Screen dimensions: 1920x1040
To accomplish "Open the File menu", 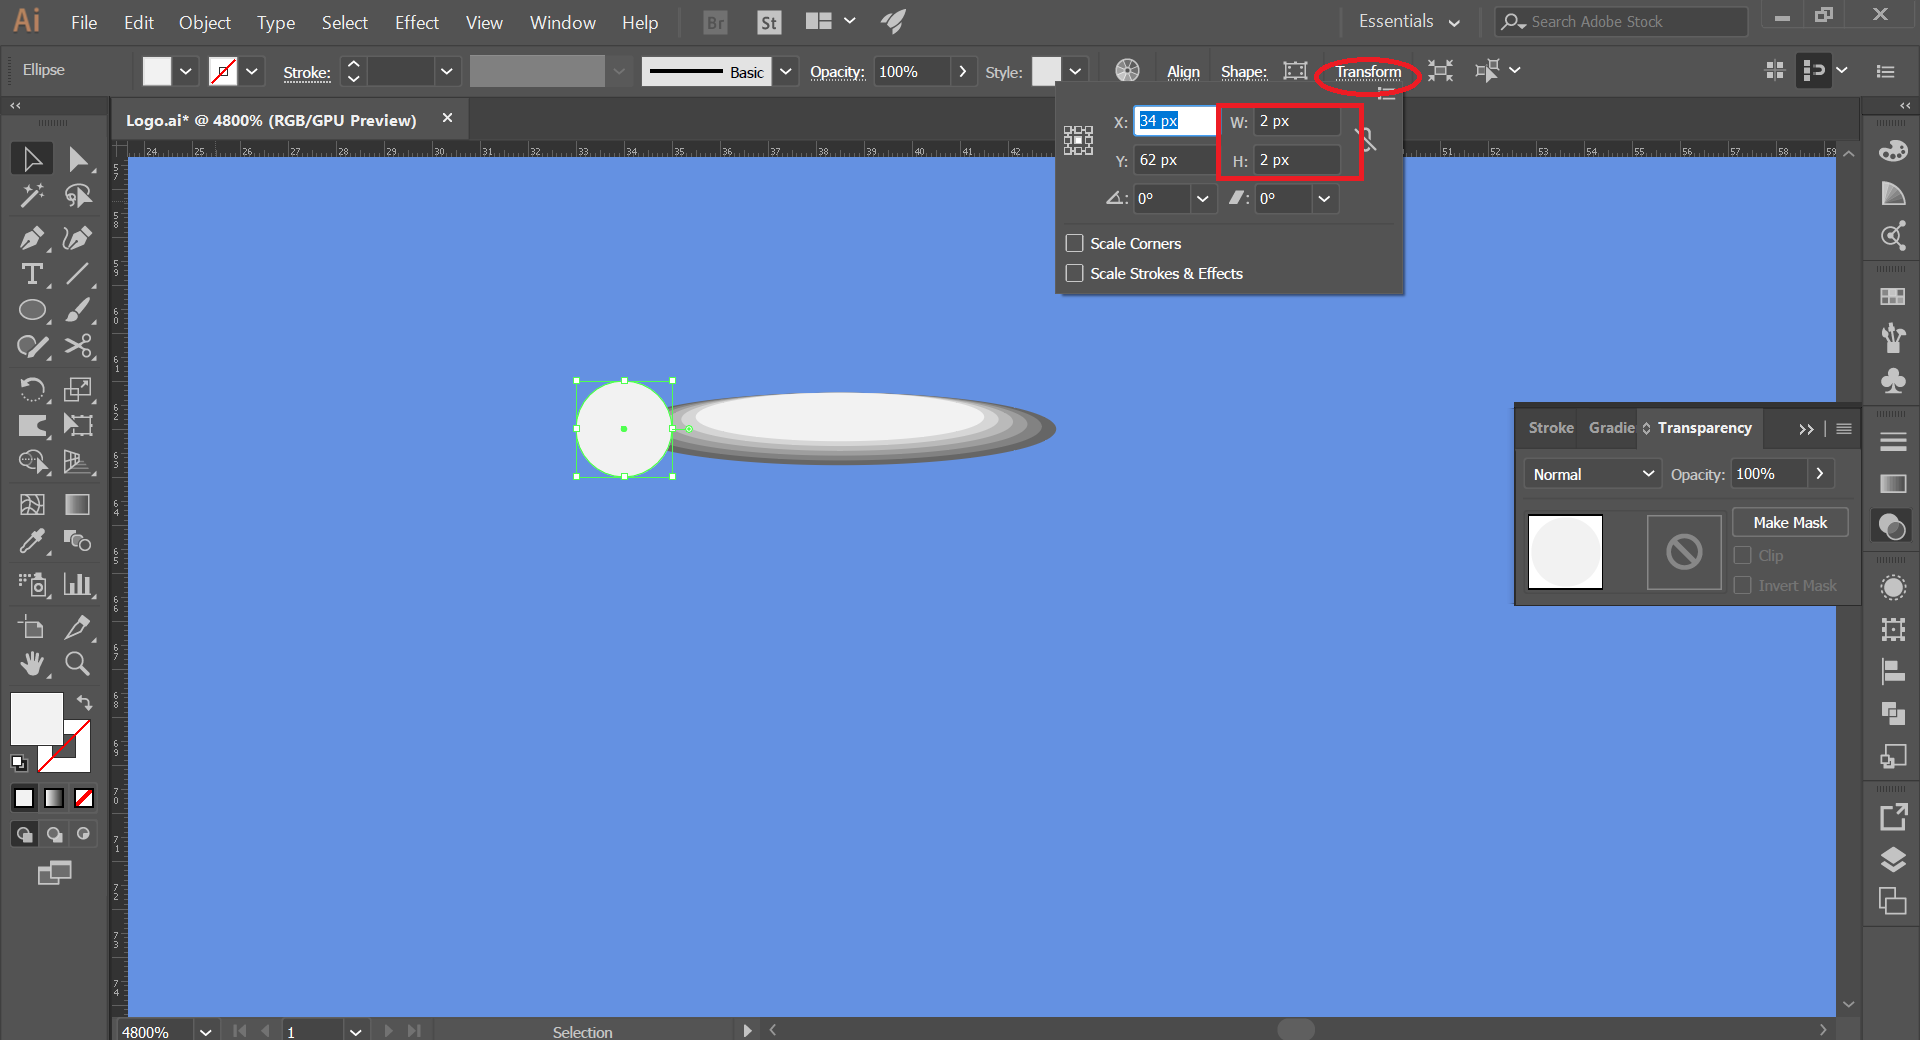I will point(84,22).
